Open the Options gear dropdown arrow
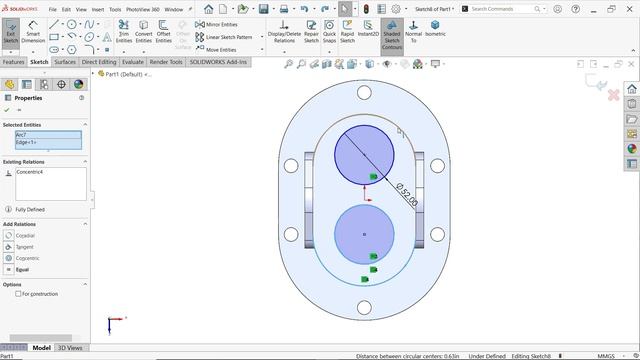640x360 pixels. (x=406, y=9)
